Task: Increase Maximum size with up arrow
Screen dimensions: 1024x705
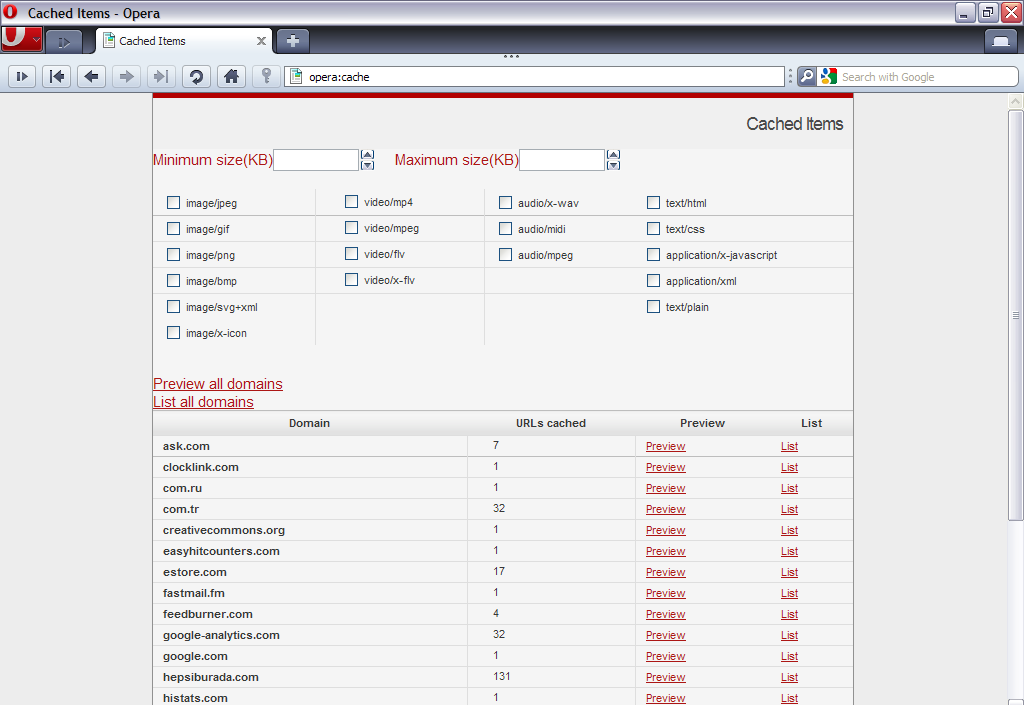Action: click(613, 155)
